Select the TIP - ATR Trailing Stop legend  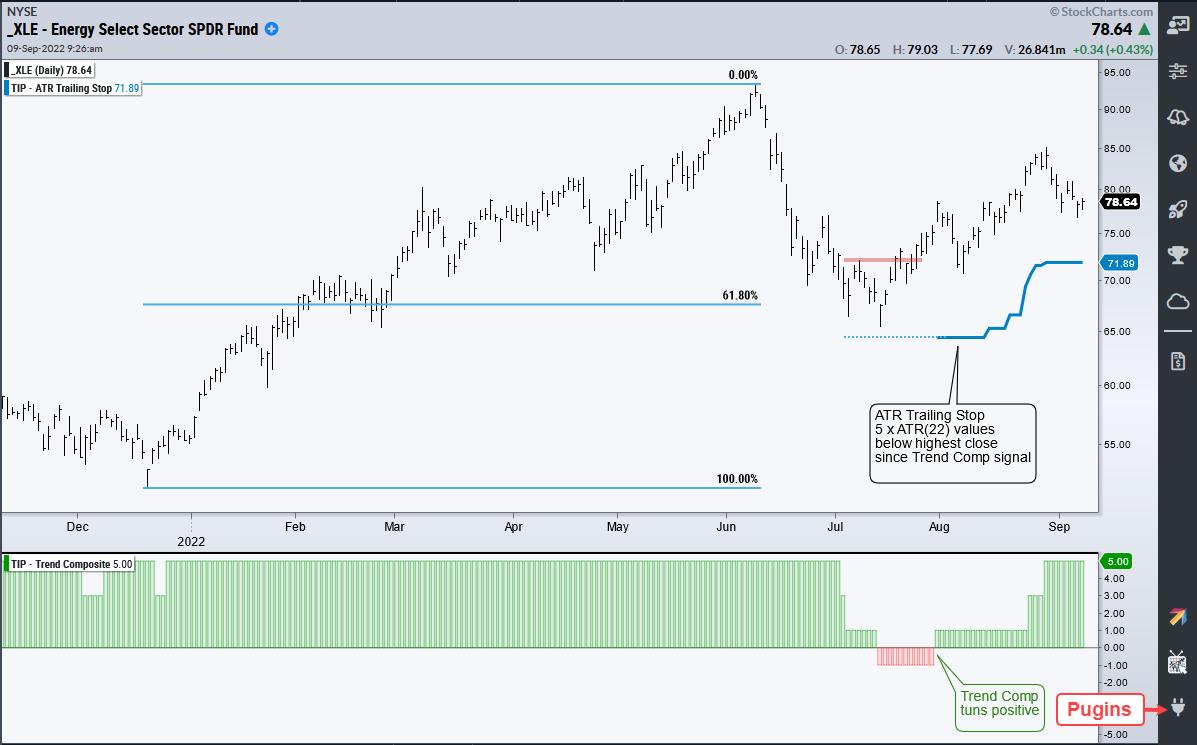tap(73, 88)
